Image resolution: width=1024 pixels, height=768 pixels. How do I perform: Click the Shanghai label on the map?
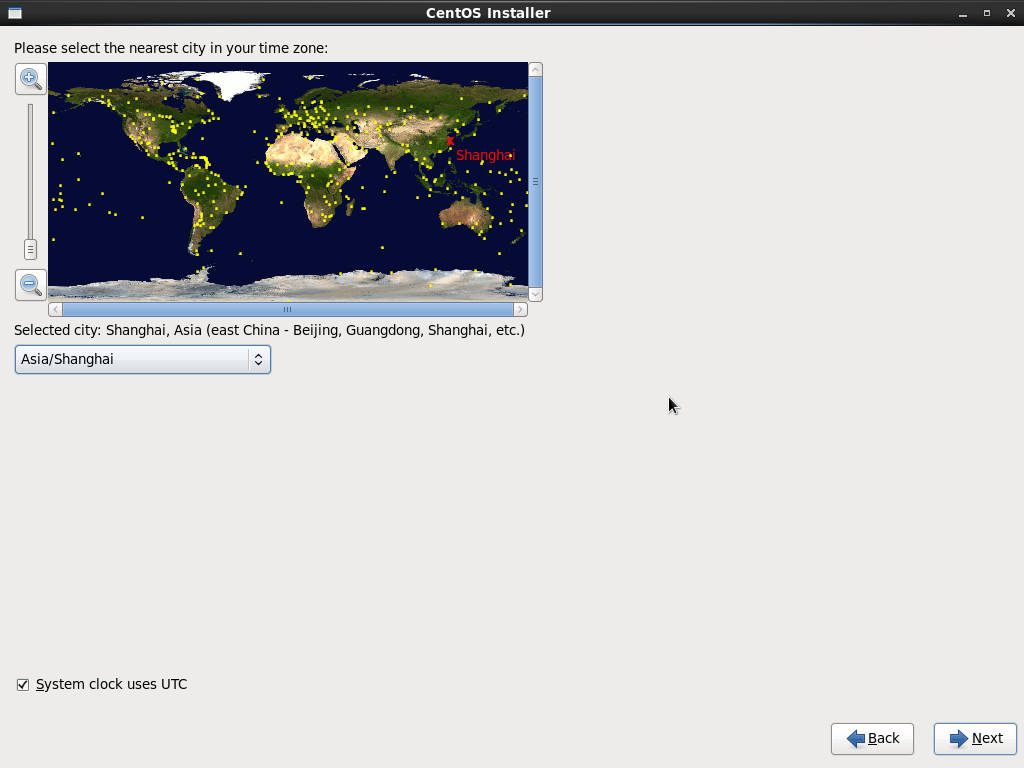point(485,155)
